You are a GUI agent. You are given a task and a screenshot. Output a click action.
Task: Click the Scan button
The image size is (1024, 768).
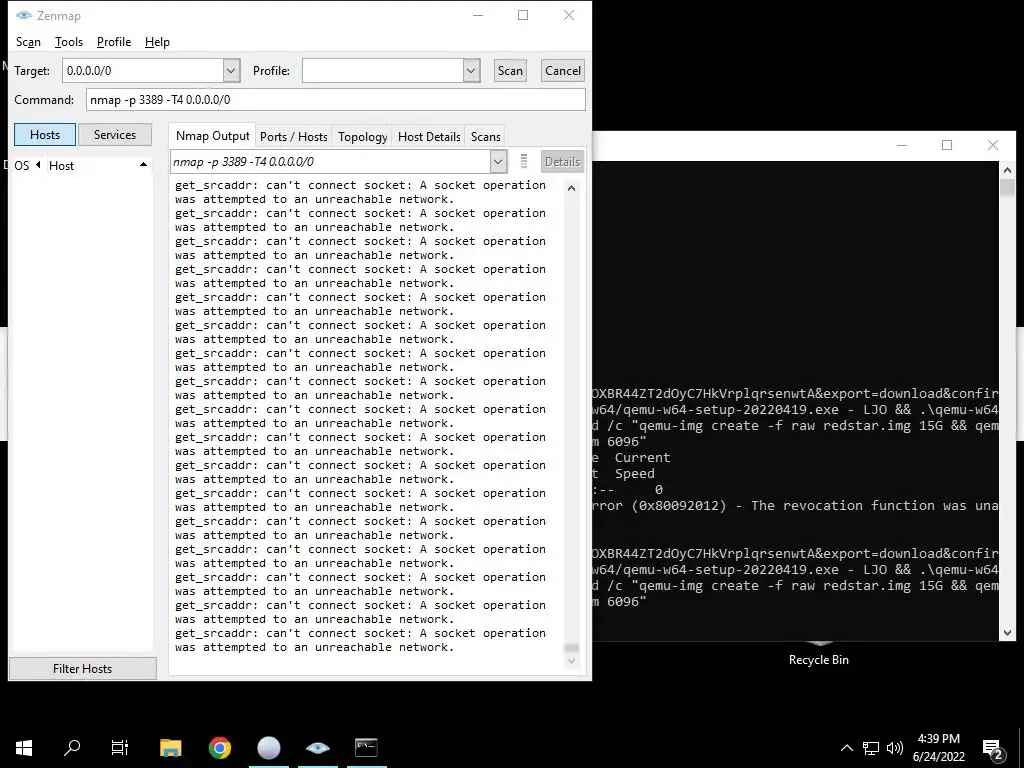point(510,71)
